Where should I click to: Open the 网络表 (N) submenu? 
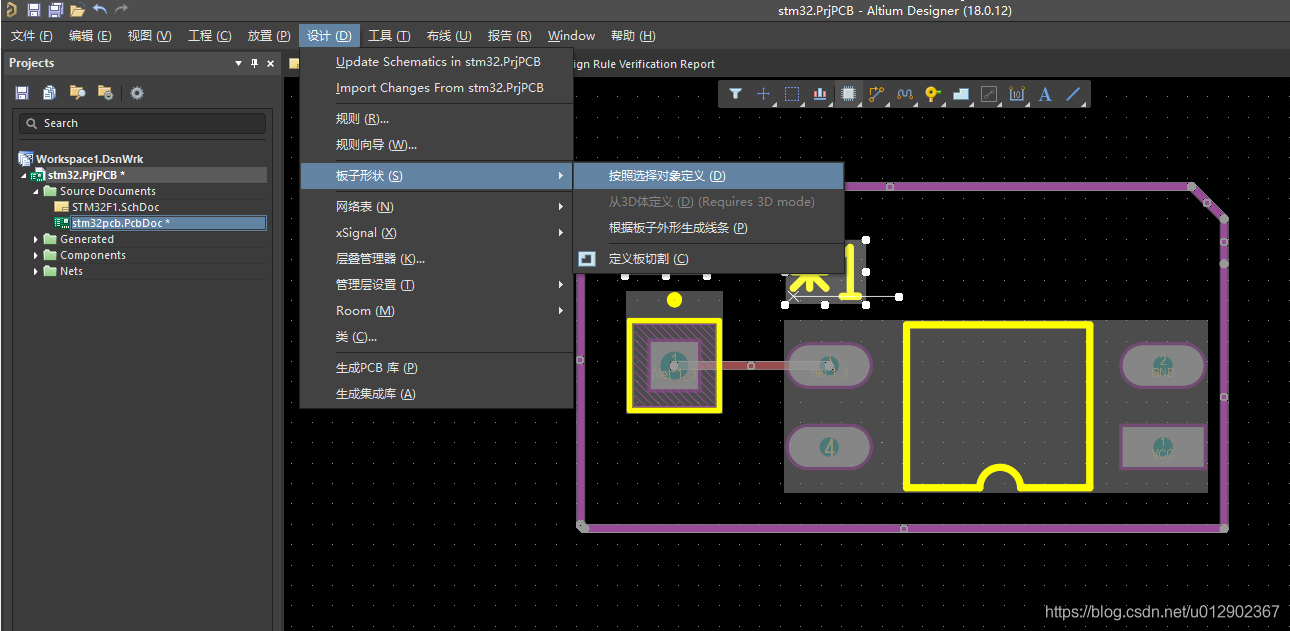click(437, 207)
